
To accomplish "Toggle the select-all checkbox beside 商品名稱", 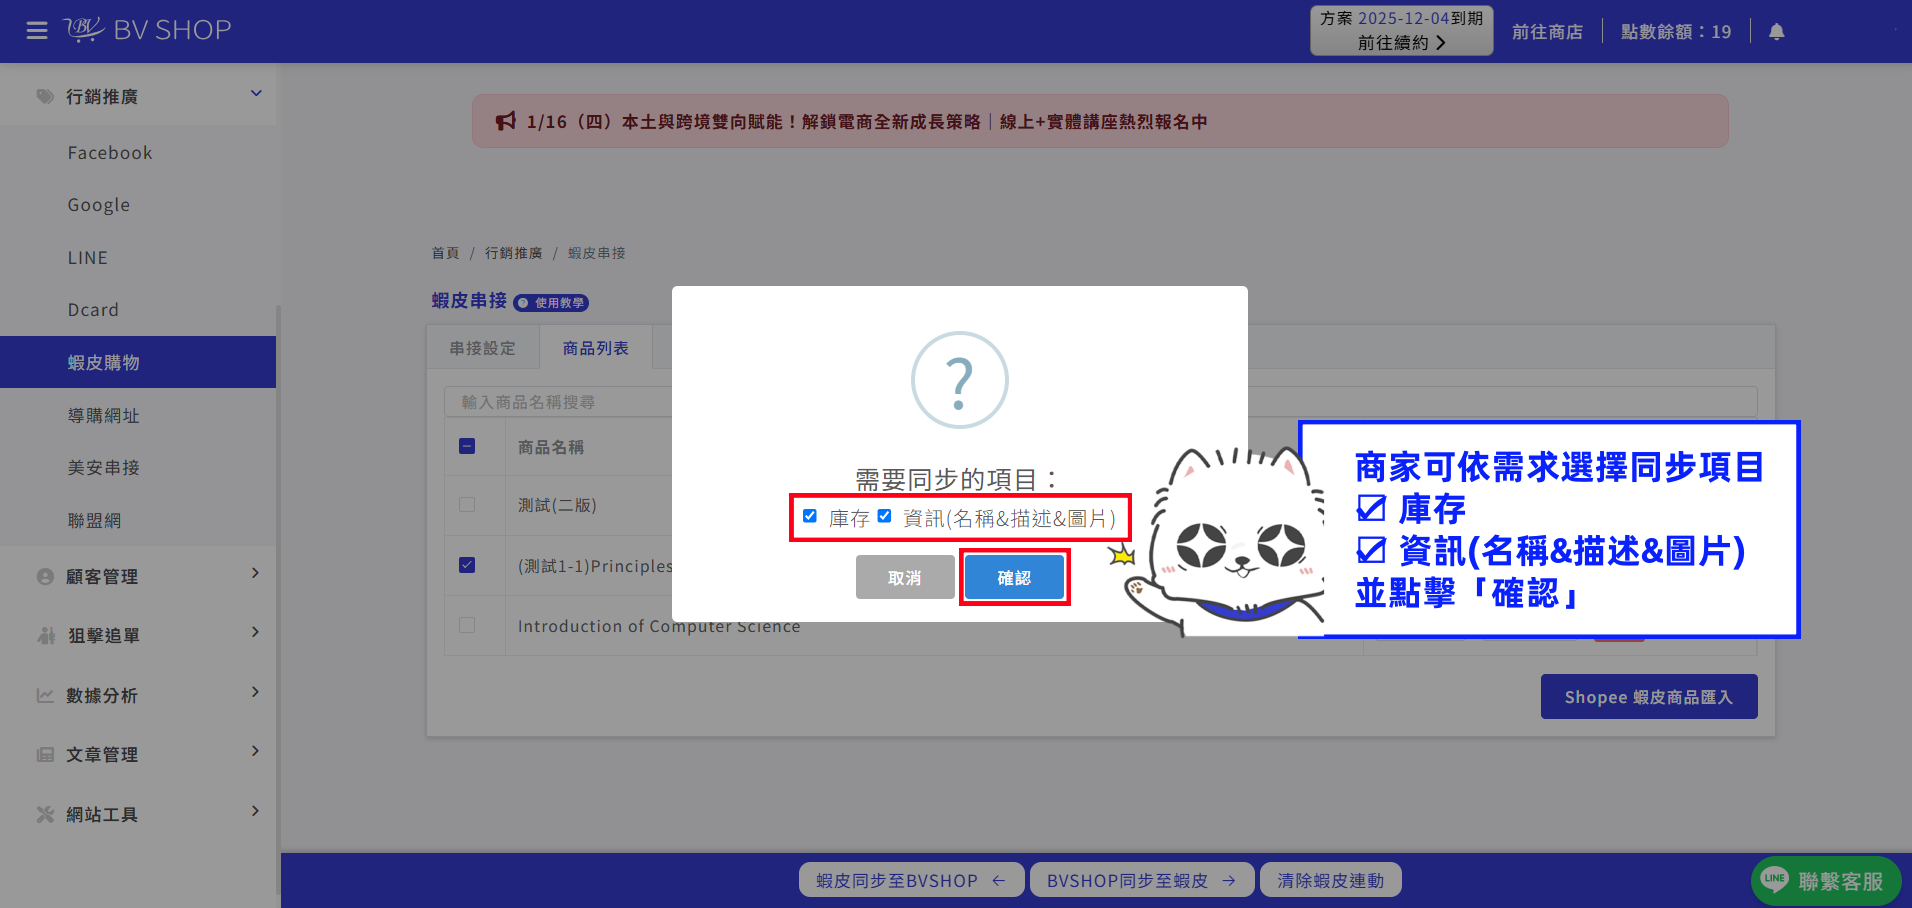I will [x=467, y=446].
